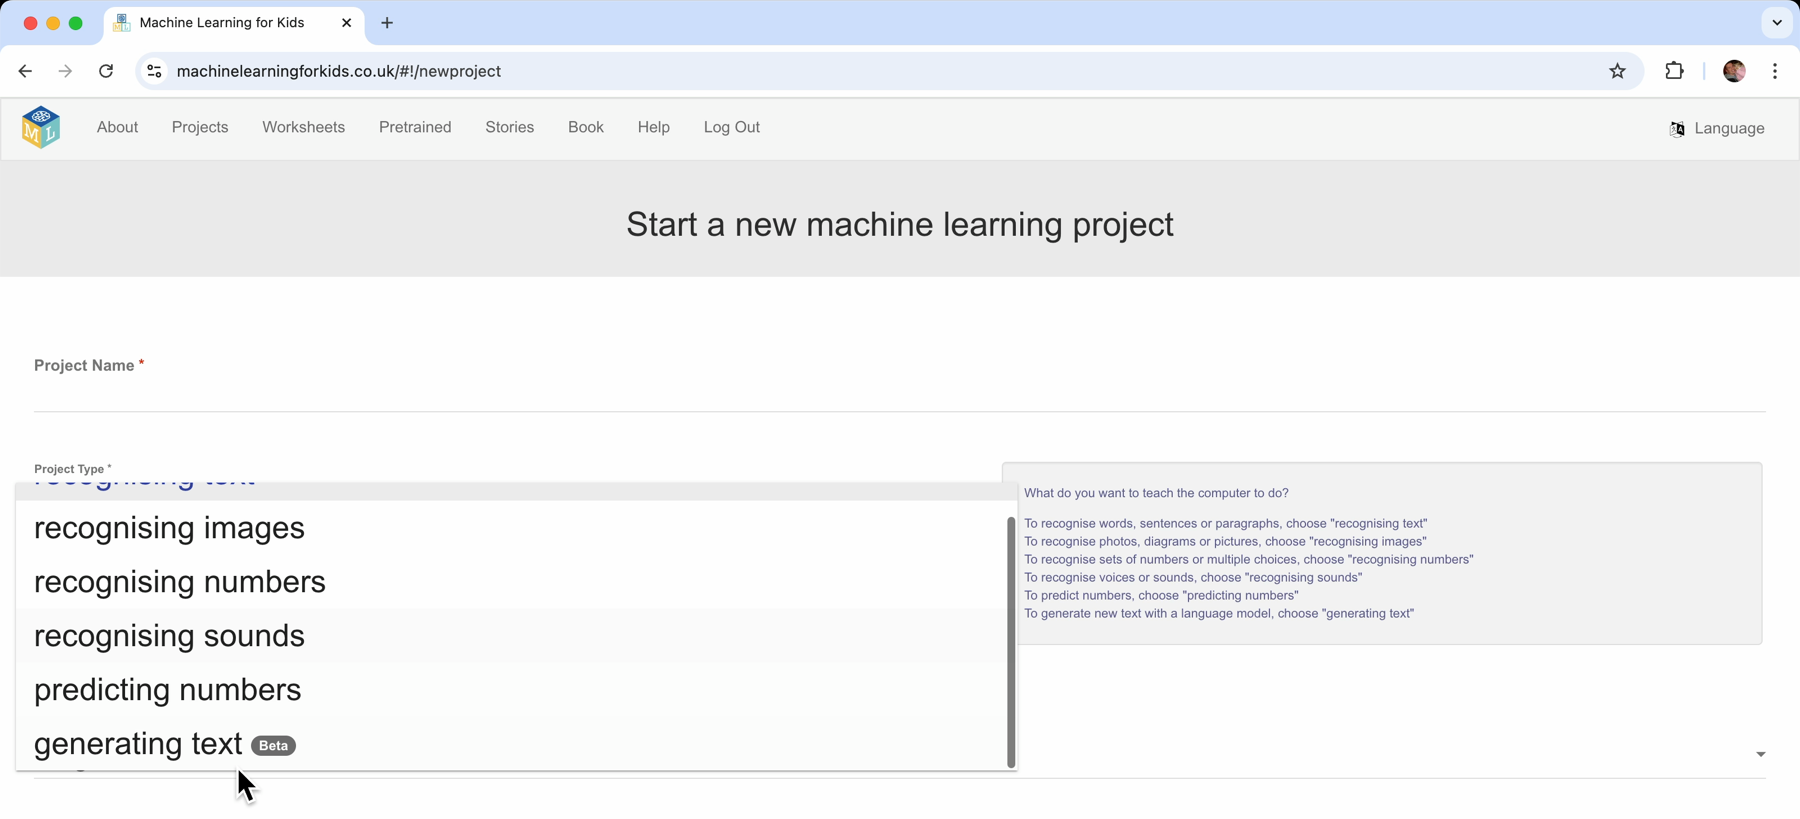Go back to previous page
Image resolution: width=1800 pixels, height=819 pixels.
25,71
